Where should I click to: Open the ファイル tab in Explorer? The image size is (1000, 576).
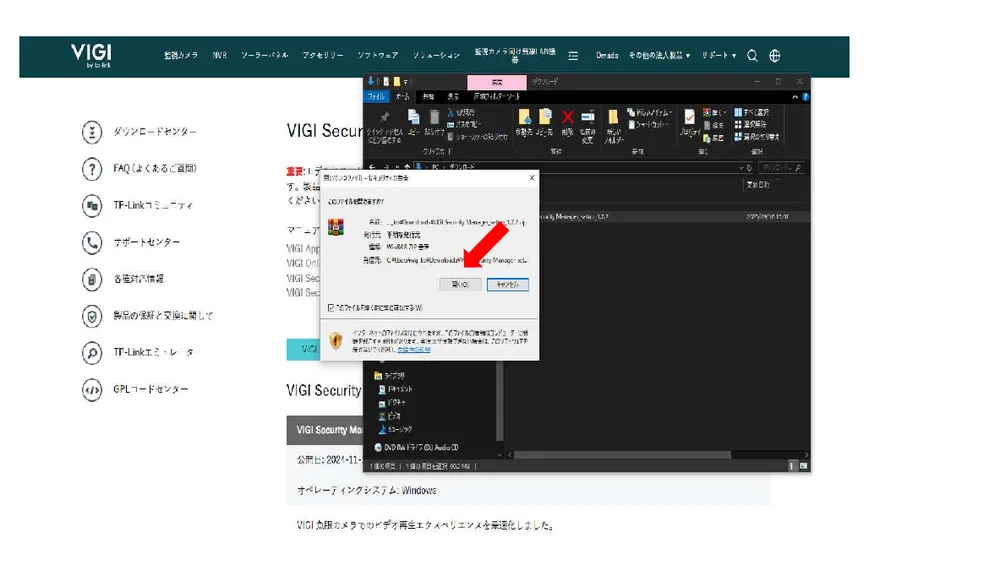(376, 97)
